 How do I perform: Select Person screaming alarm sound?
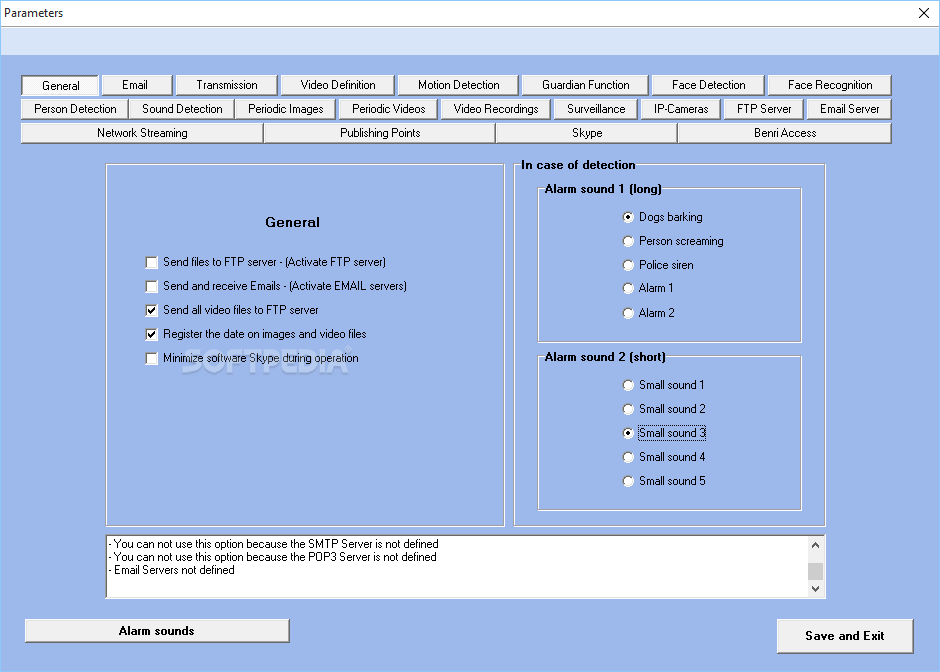pyautogui.click(x=628, y=241)
